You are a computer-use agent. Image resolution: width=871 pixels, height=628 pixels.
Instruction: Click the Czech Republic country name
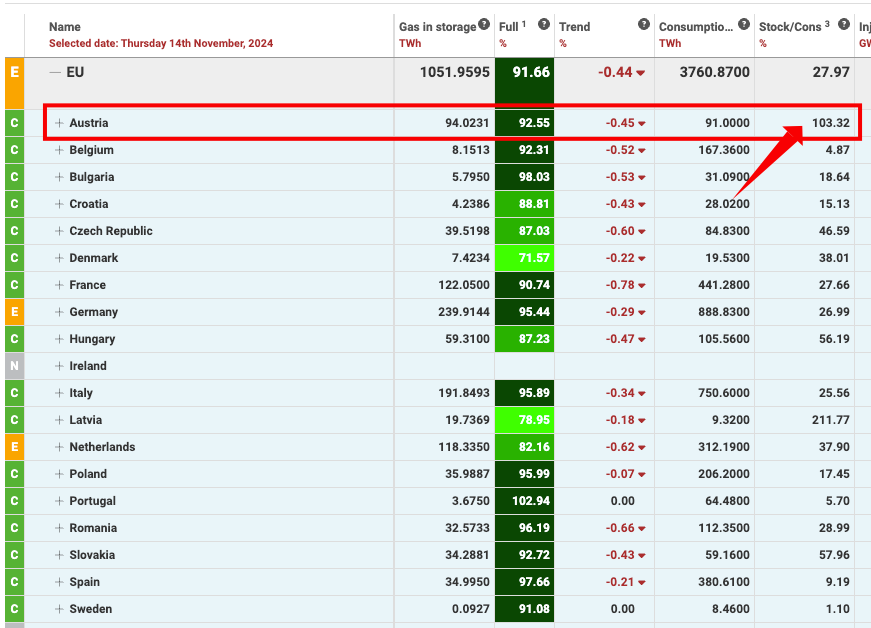111,231
